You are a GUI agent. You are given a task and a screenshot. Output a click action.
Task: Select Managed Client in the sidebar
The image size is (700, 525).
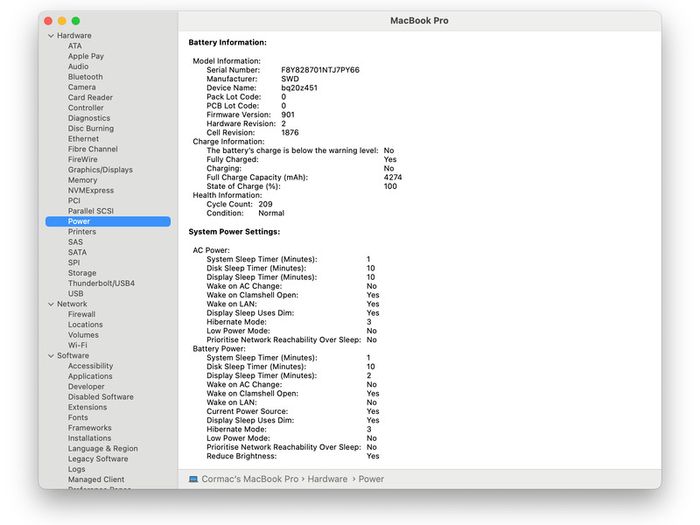96,479
